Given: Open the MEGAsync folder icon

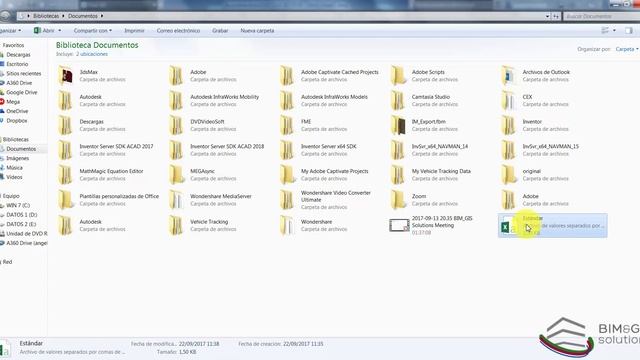Looking at the screenshot, I should click(177, 175).
